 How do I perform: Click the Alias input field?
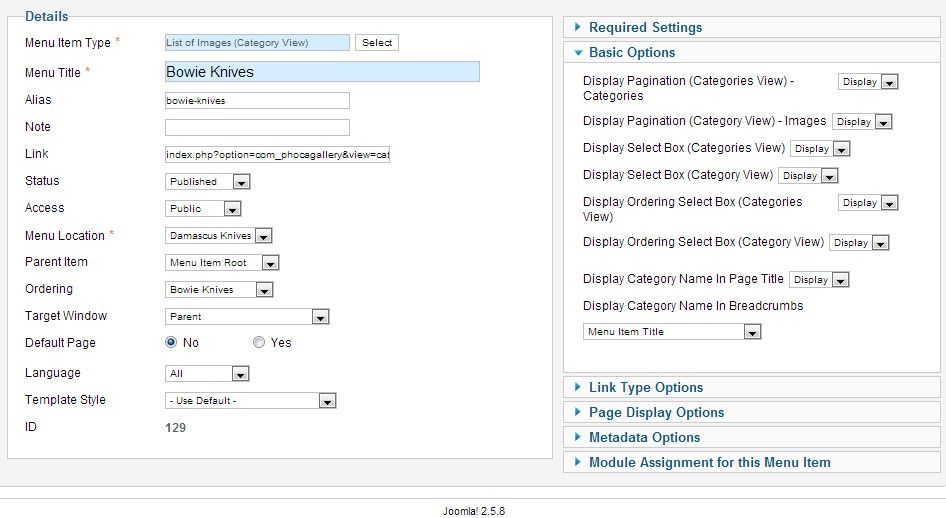(x=257, y=100)
